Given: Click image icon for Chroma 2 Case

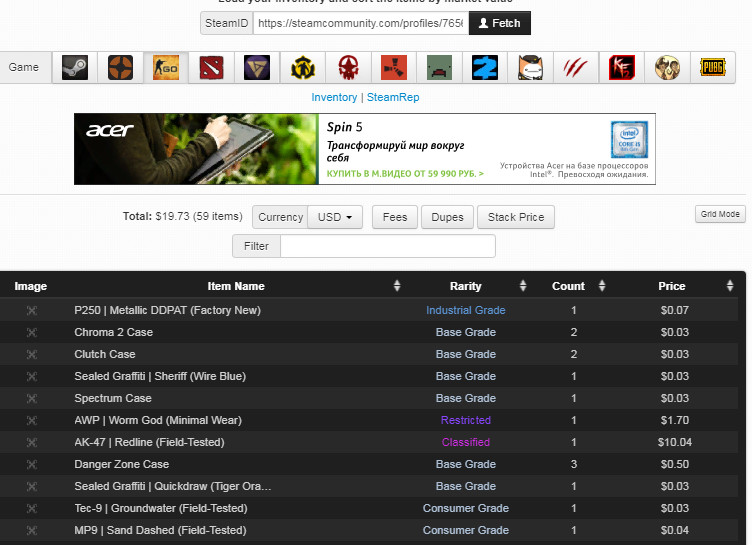Looking at the screenshot, I should 32,332.
